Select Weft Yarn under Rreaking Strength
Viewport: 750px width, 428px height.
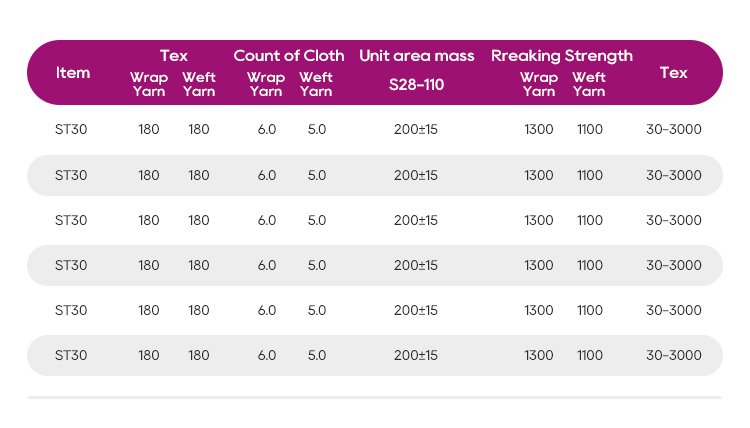(589, 84)
